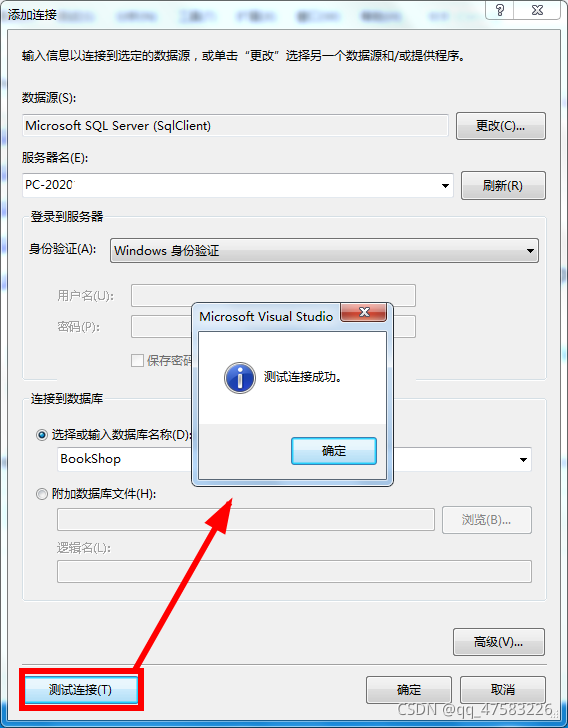Close the 添加连接 dialog window

point(537,10)
